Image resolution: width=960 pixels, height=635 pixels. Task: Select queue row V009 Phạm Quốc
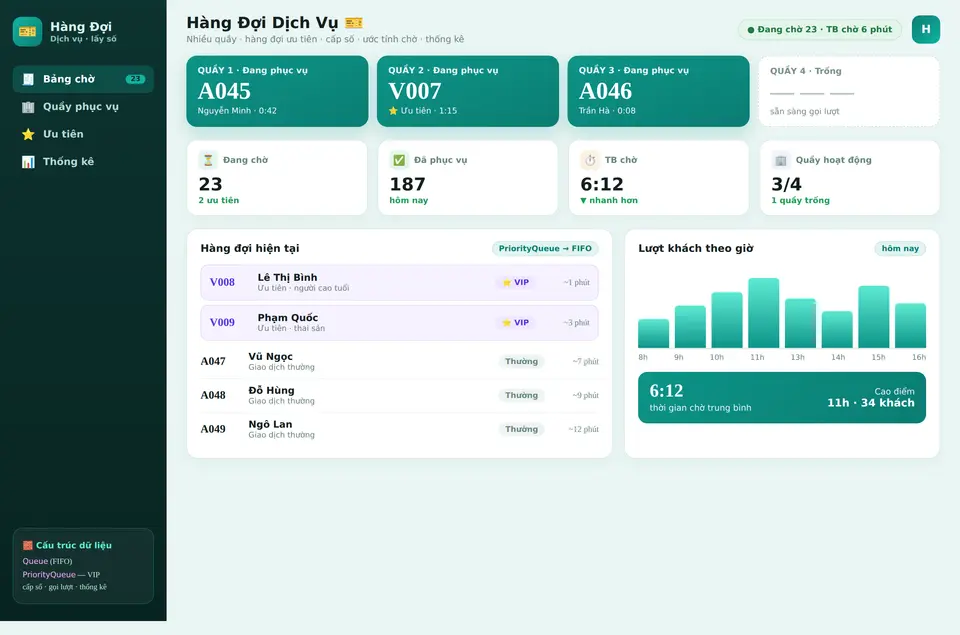click(399, 323)
